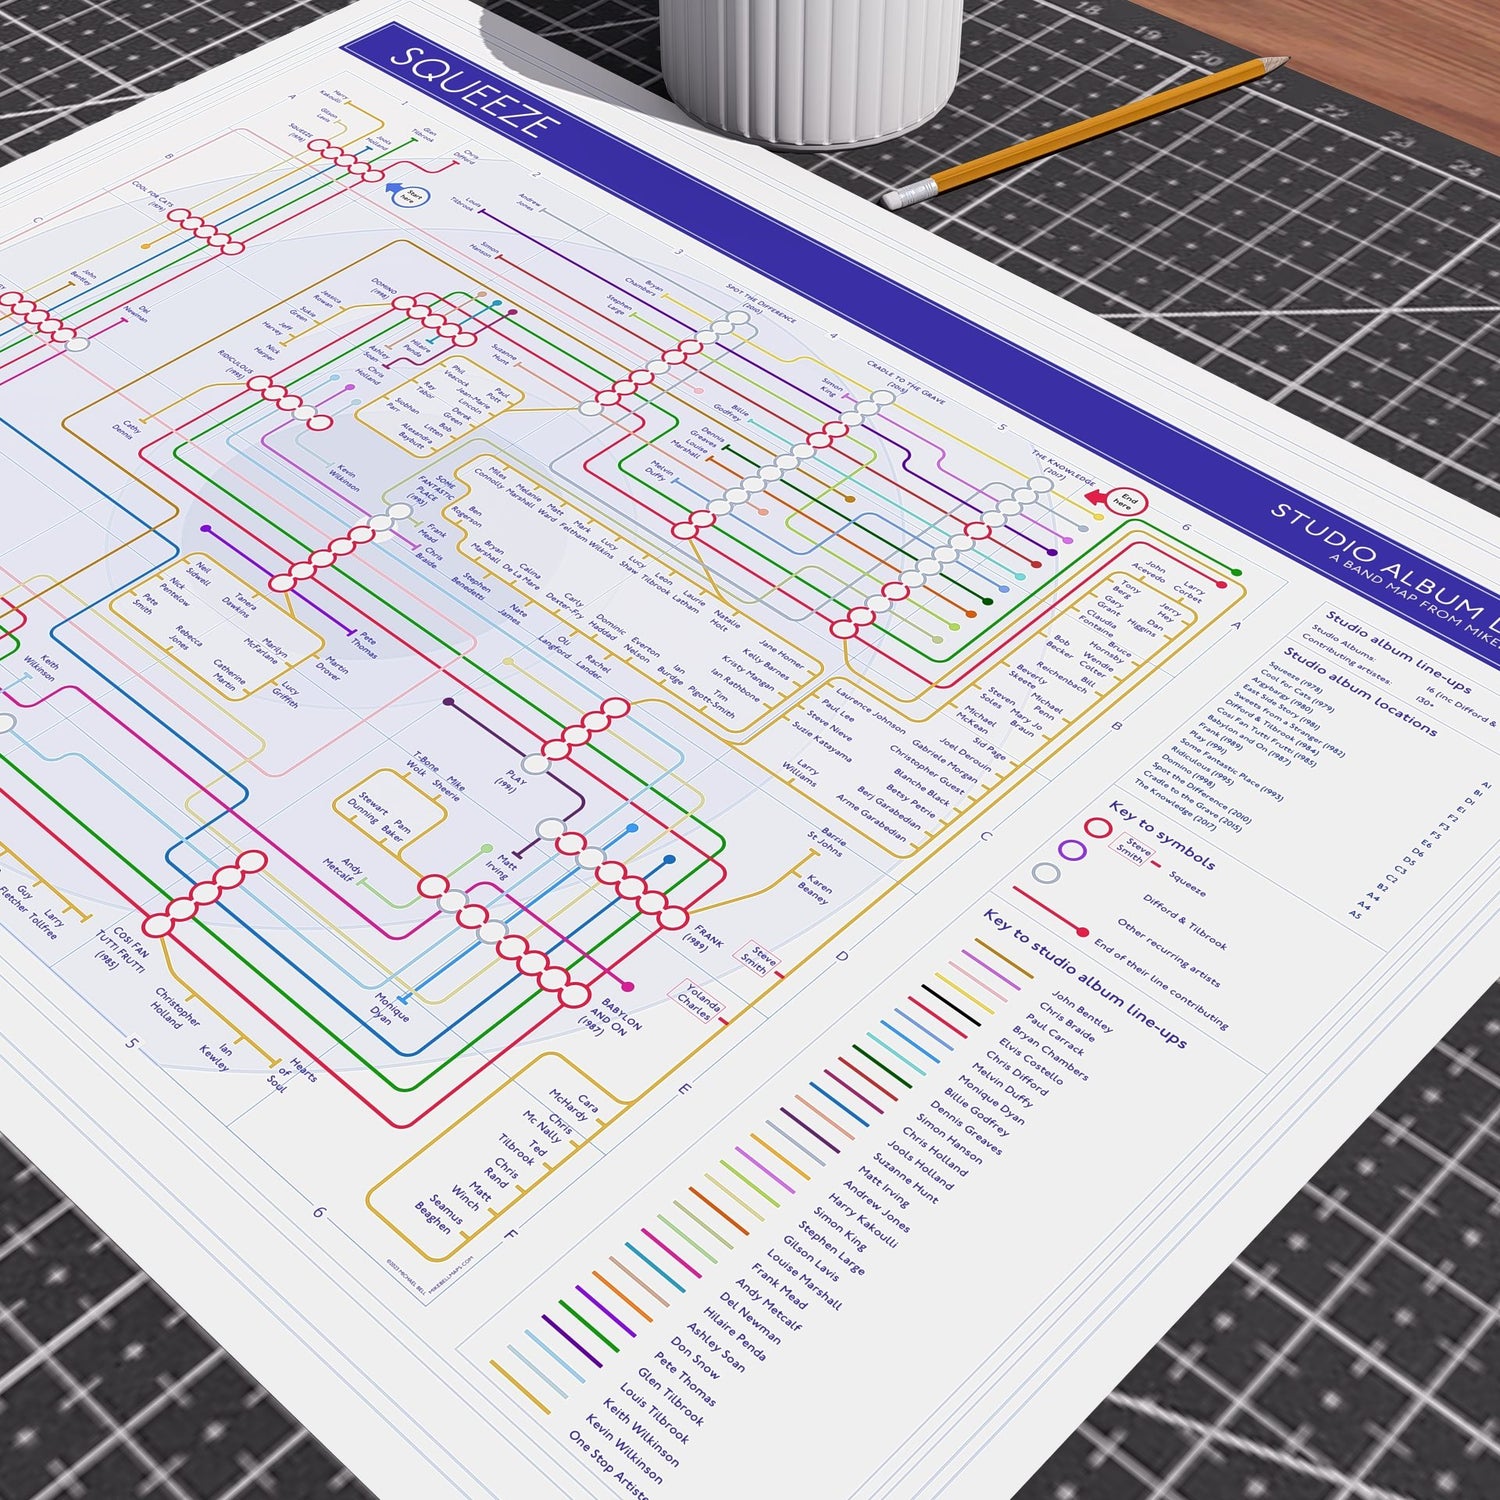Select 'Jools Holland' in the line-up key
Image resolution: width=1500 pixels, height=1500 pixels.
tap(920, 1165)
